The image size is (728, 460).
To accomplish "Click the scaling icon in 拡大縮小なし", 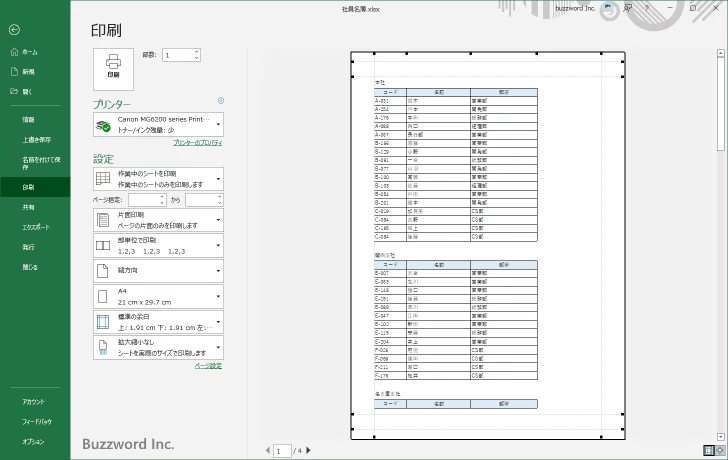I will coord(103,348).
